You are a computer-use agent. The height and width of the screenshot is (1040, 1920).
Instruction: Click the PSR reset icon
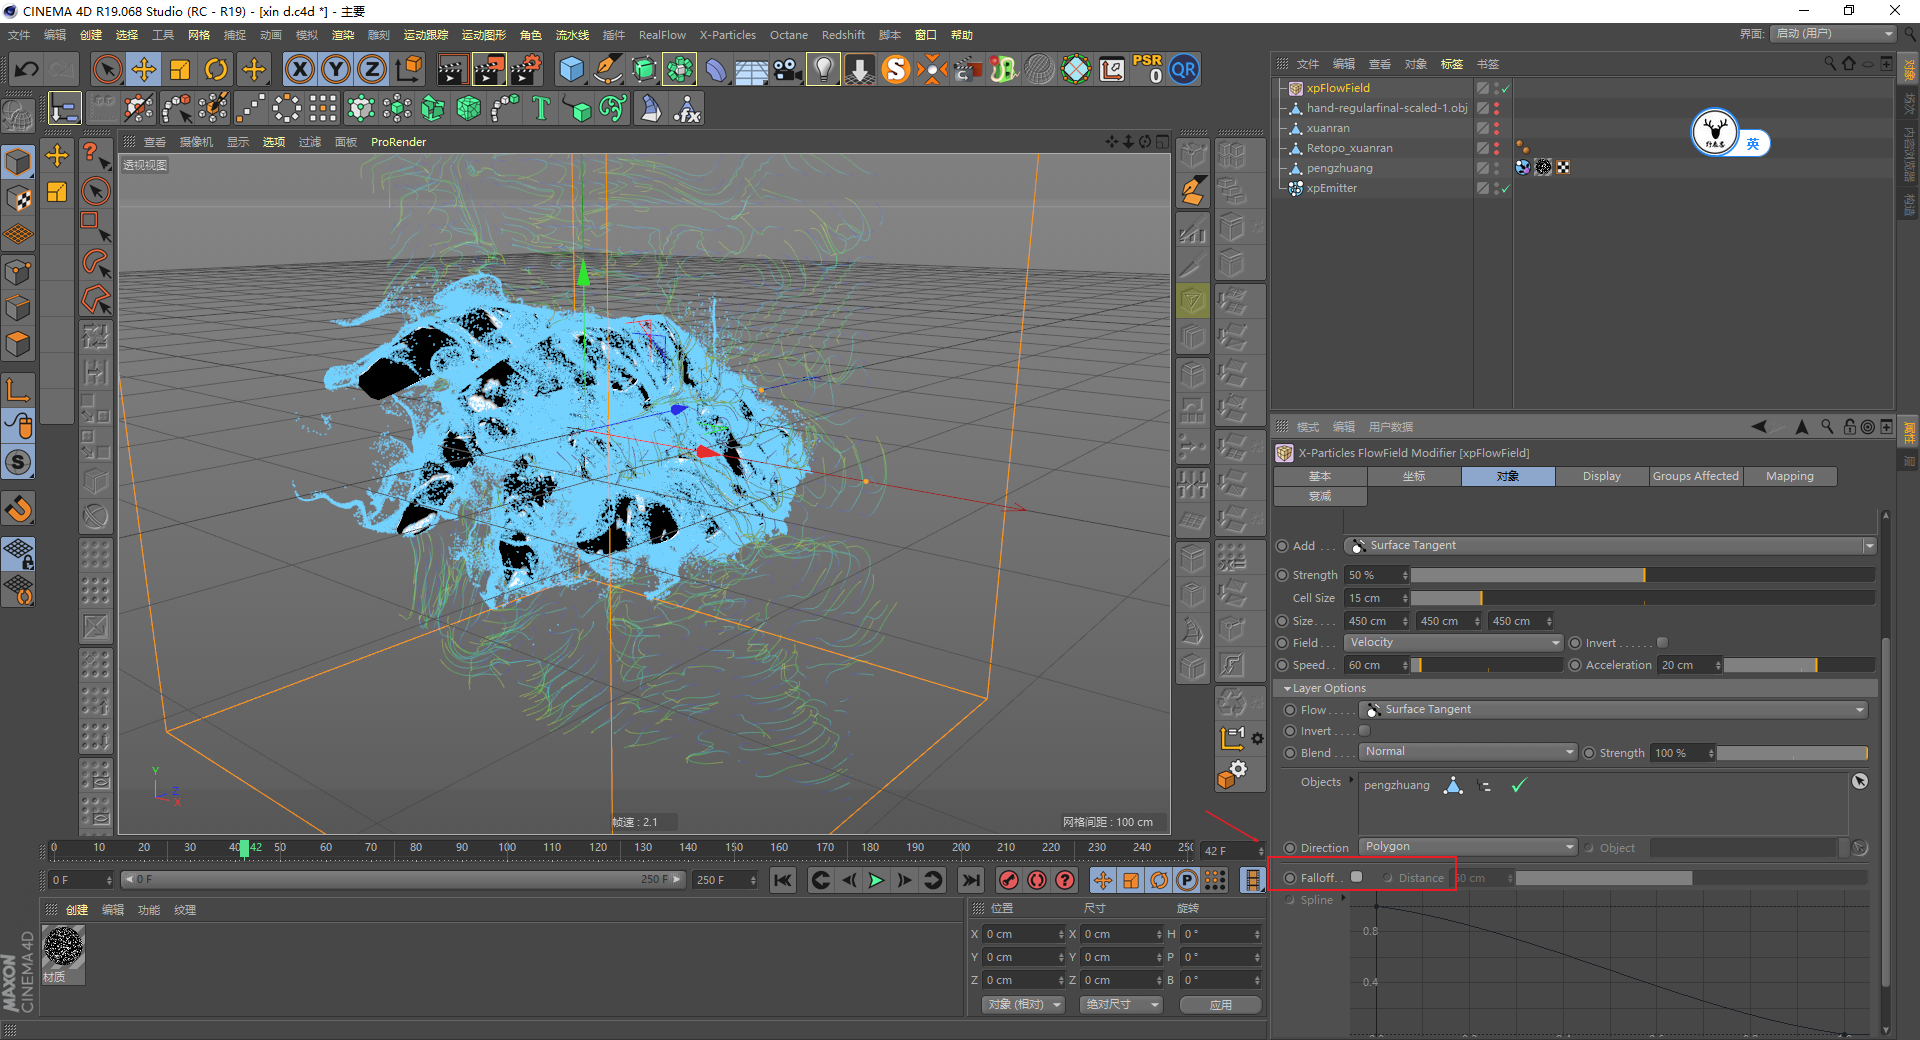[x=1148, y=70]
